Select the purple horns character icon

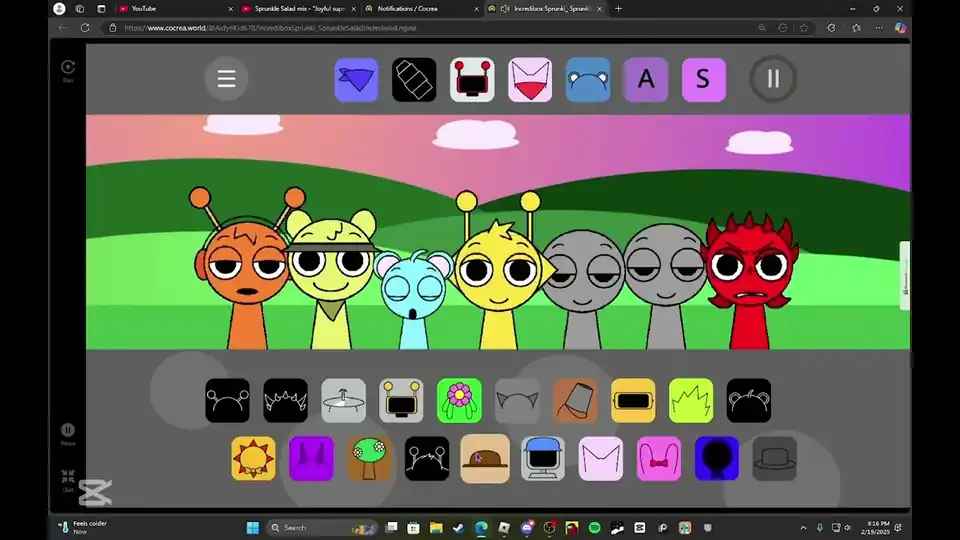pos(311,458)
